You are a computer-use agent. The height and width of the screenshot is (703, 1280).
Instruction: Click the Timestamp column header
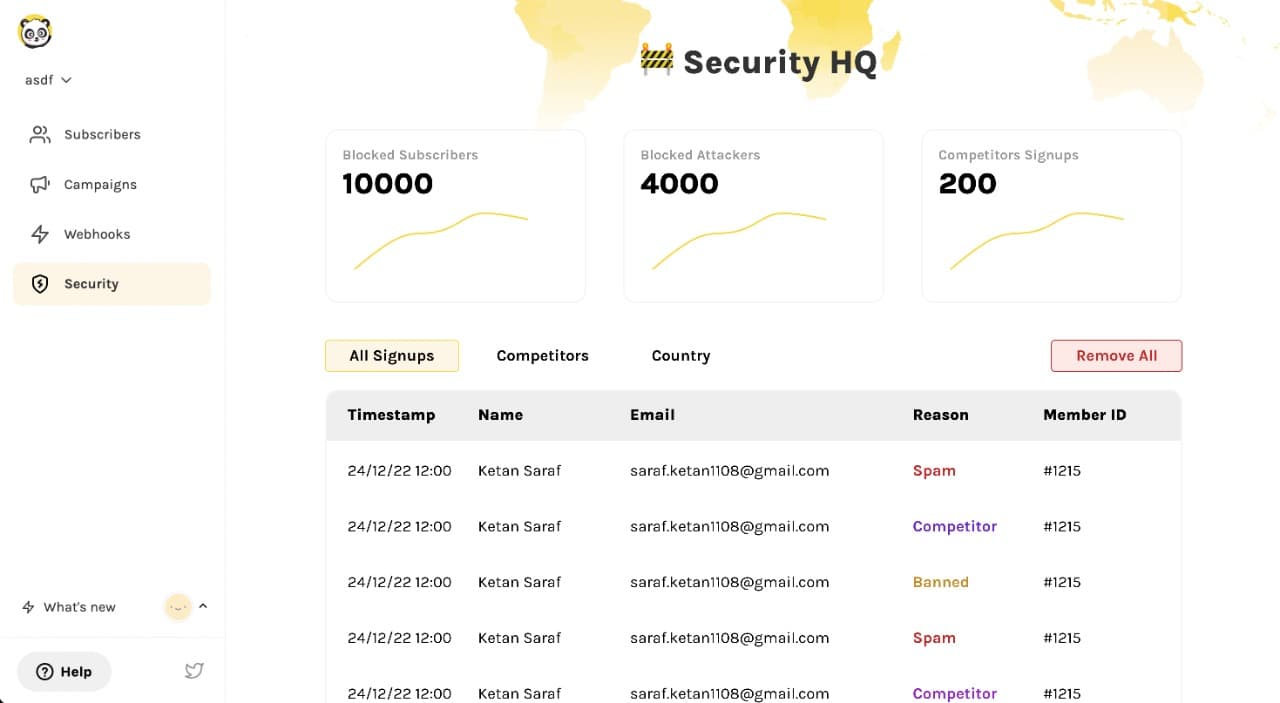click(x=391, y=415)
